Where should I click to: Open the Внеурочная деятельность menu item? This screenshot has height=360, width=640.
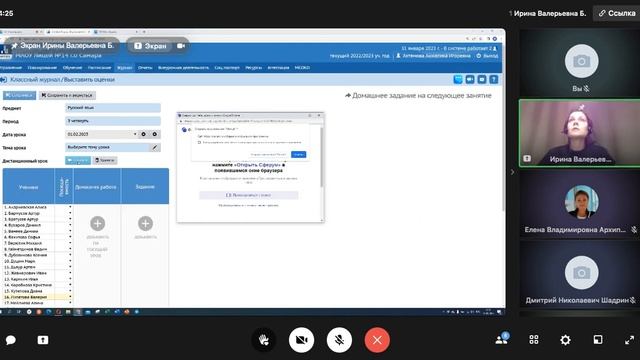click(x=183, y=68)
